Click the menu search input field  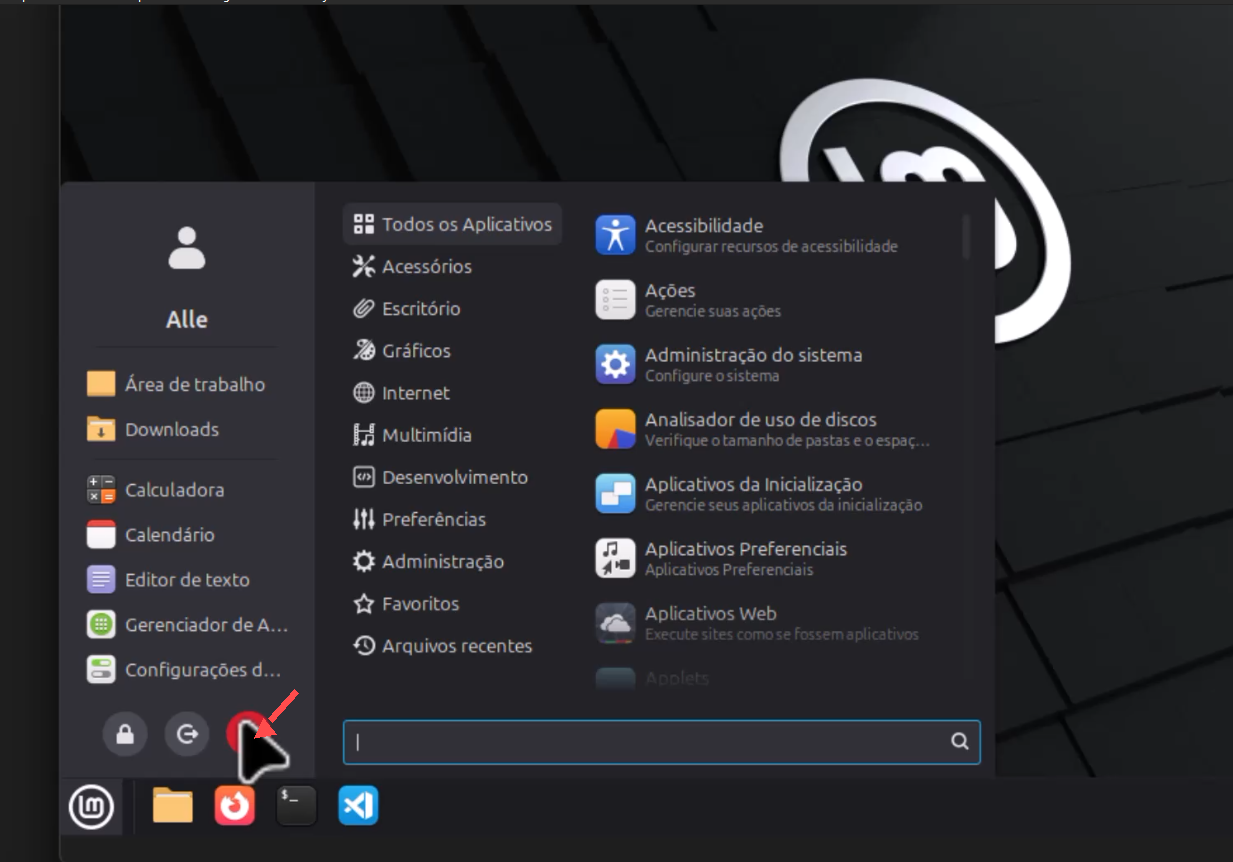pyautogui.click(x=661, y=742)
